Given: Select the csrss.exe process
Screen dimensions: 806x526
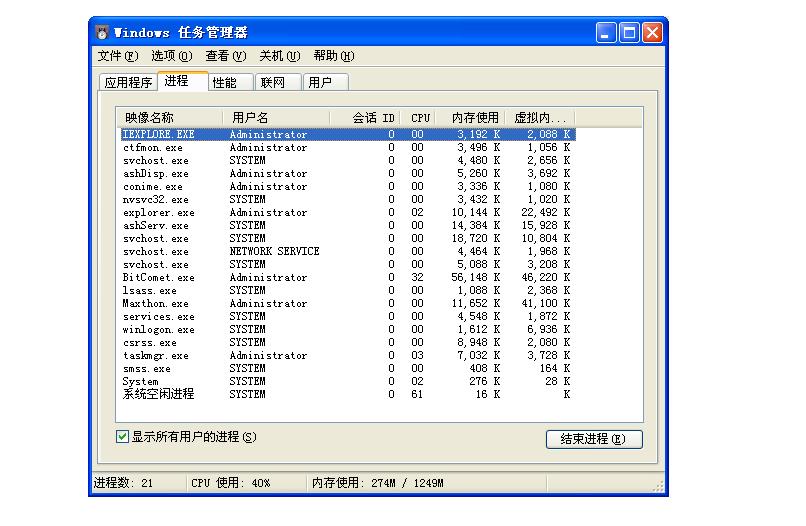Looking at the screenshot, I should [348, 342].
